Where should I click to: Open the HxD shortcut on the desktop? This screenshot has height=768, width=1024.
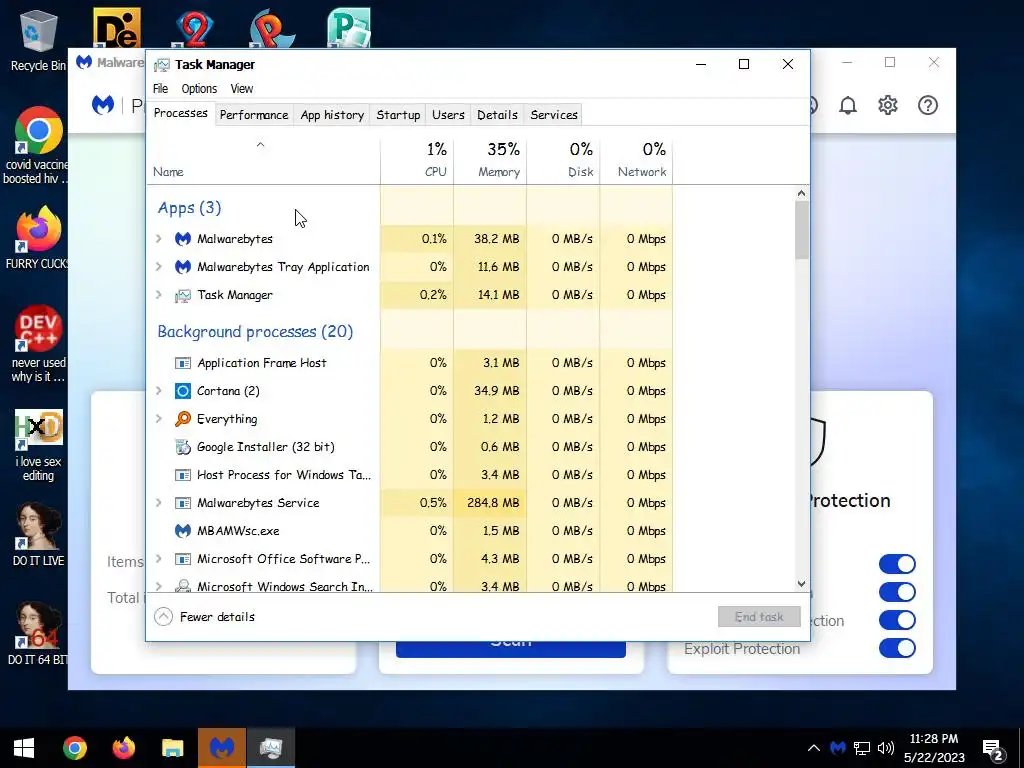[38, 446]
